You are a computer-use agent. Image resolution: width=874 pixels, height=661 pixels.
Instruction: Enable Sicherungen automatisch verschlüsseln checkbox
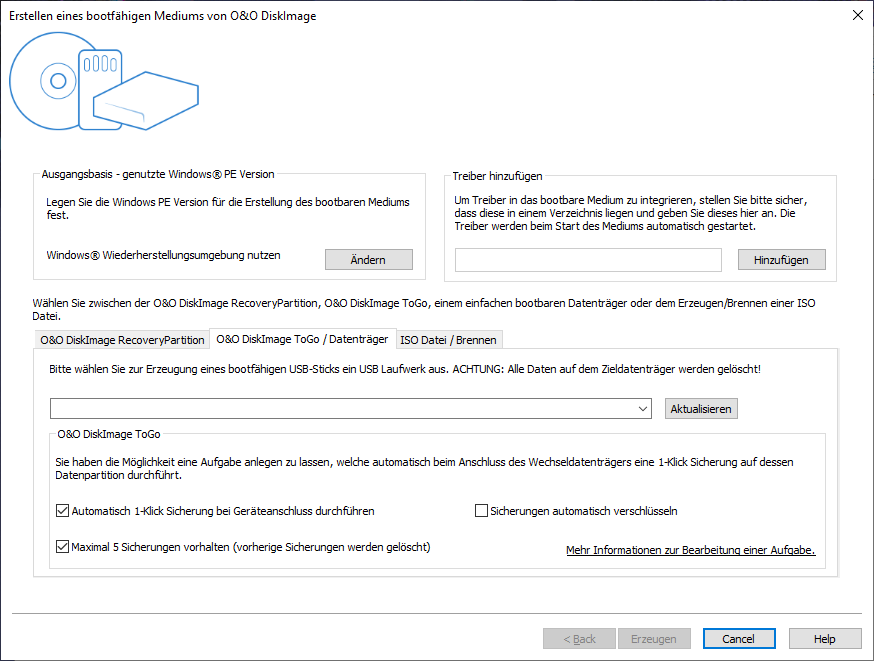[x=481, y=511]
